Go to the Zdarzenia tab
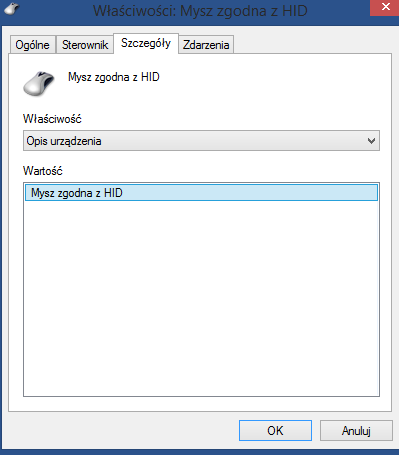 [x=206, y=45]
